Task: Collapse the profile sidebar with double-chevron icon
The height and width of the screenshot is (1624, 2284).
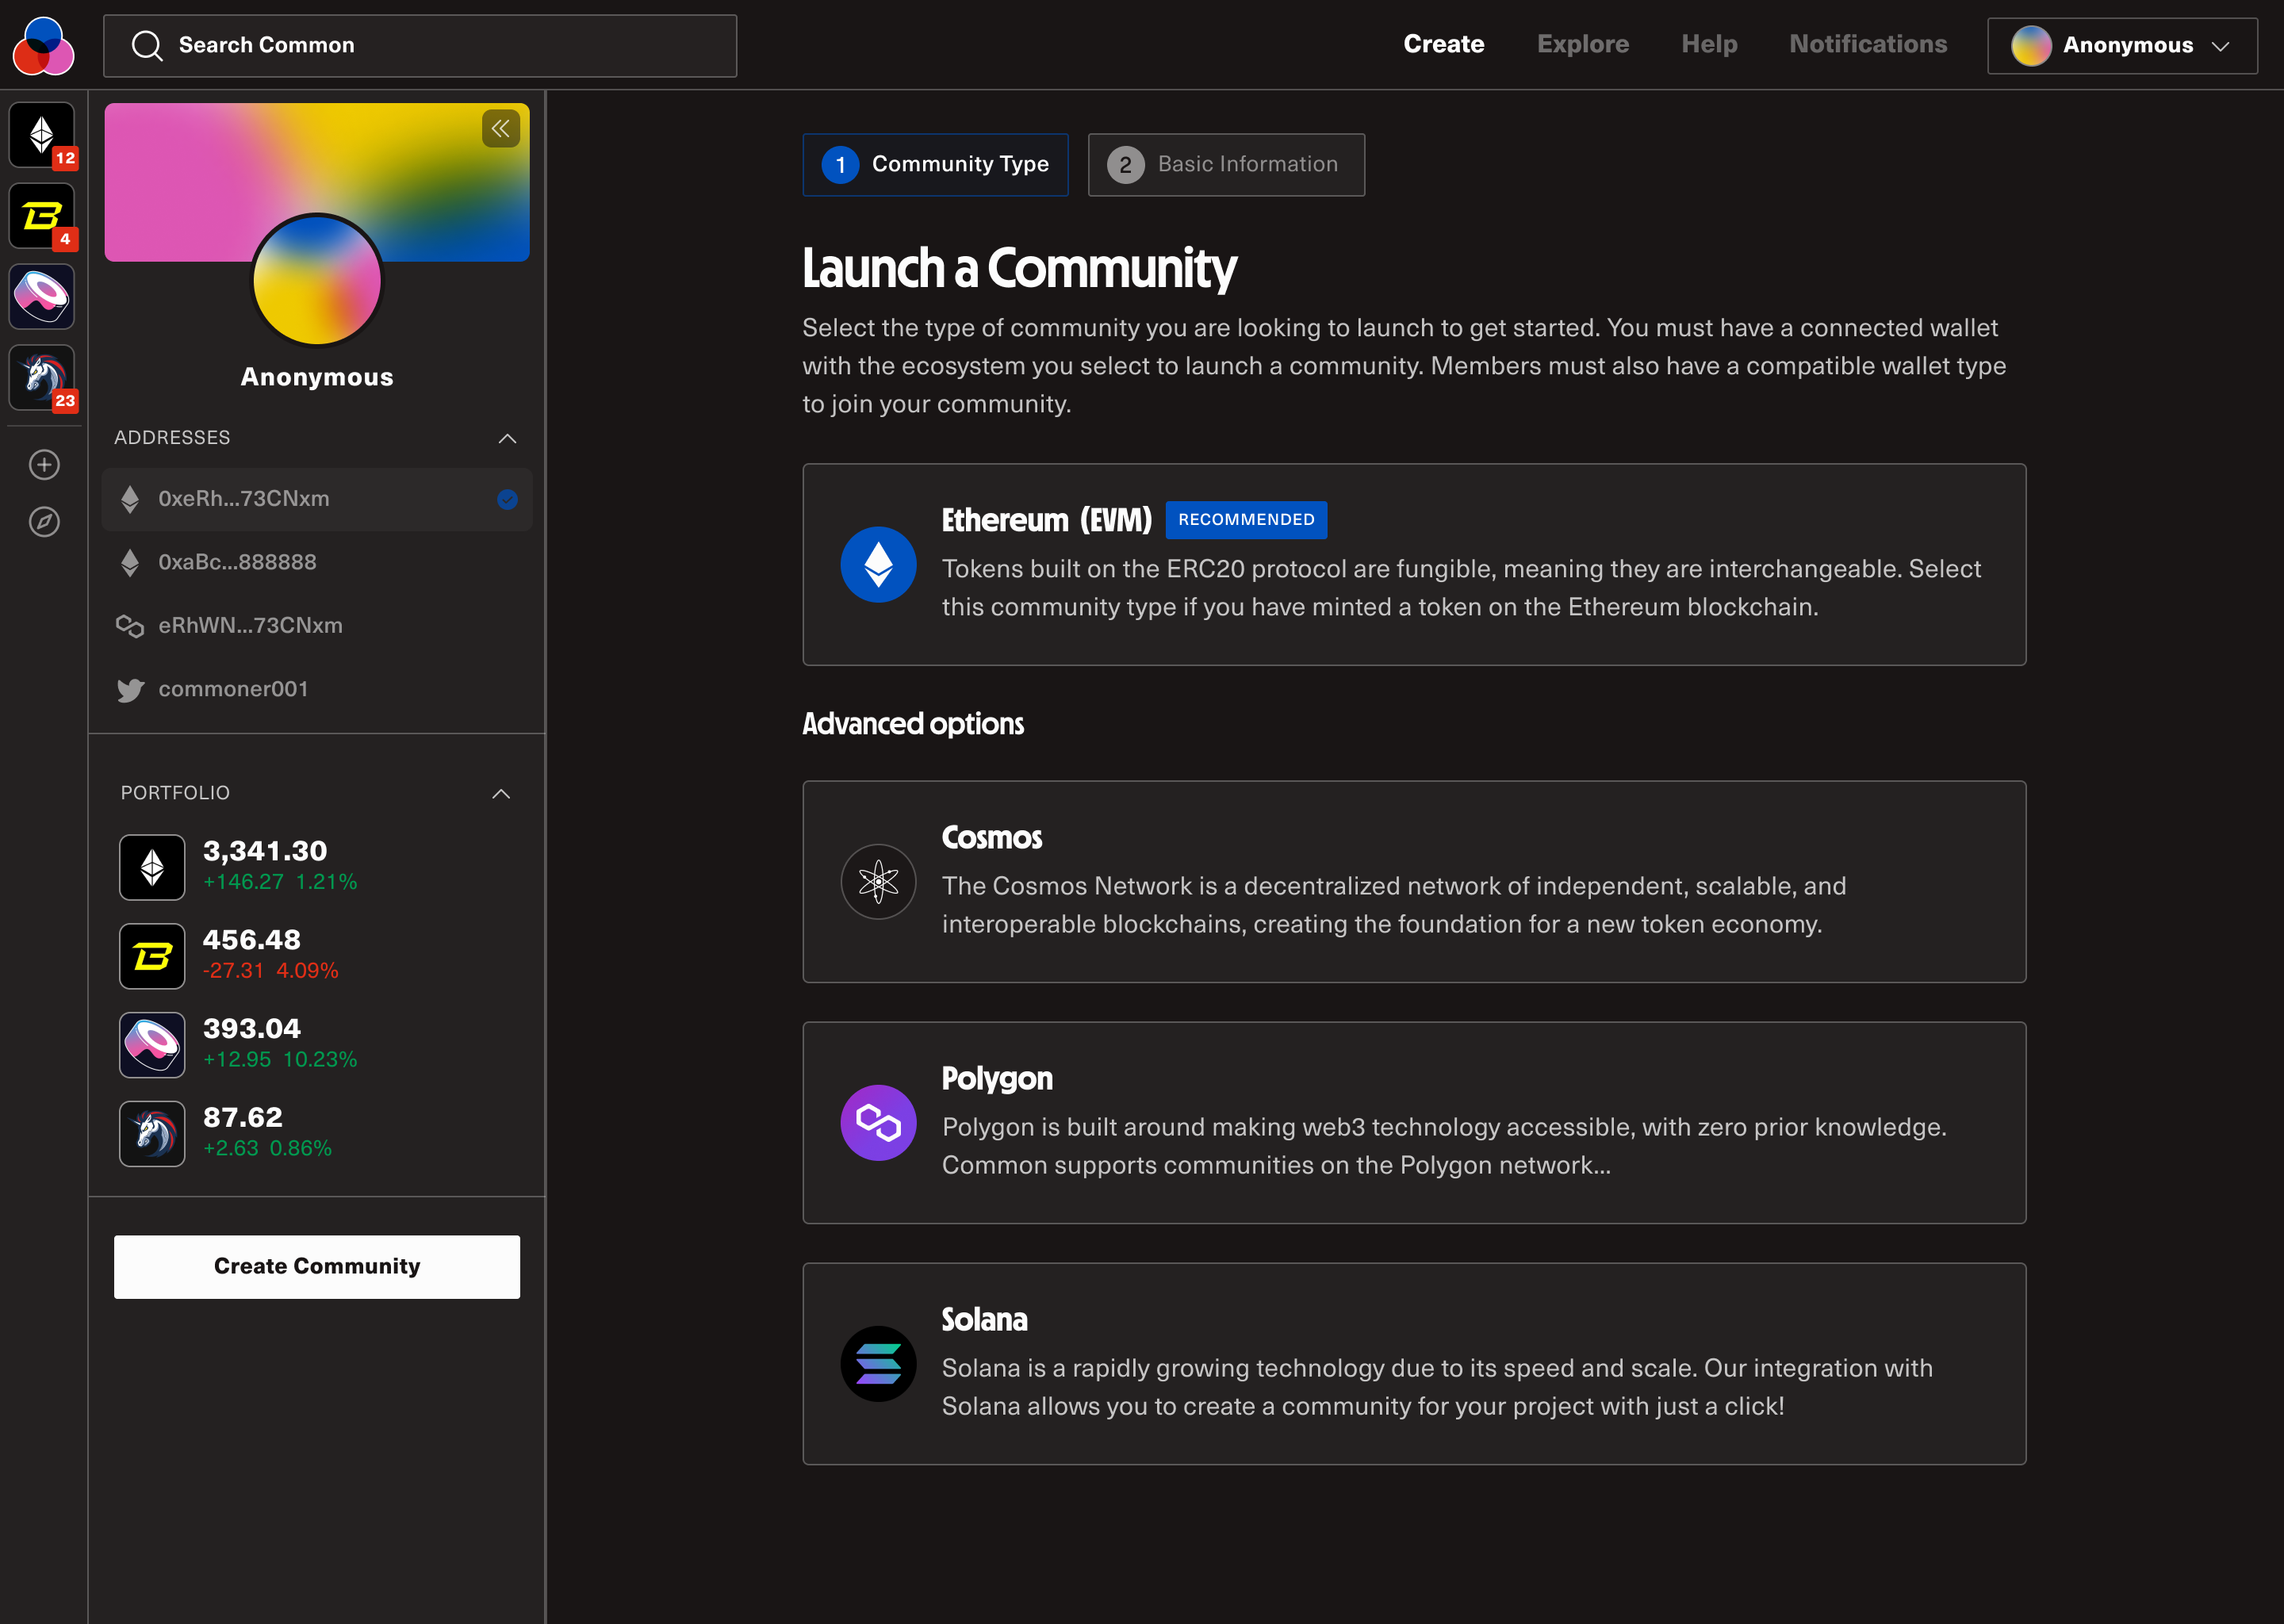Action: [x=500, y=129]
